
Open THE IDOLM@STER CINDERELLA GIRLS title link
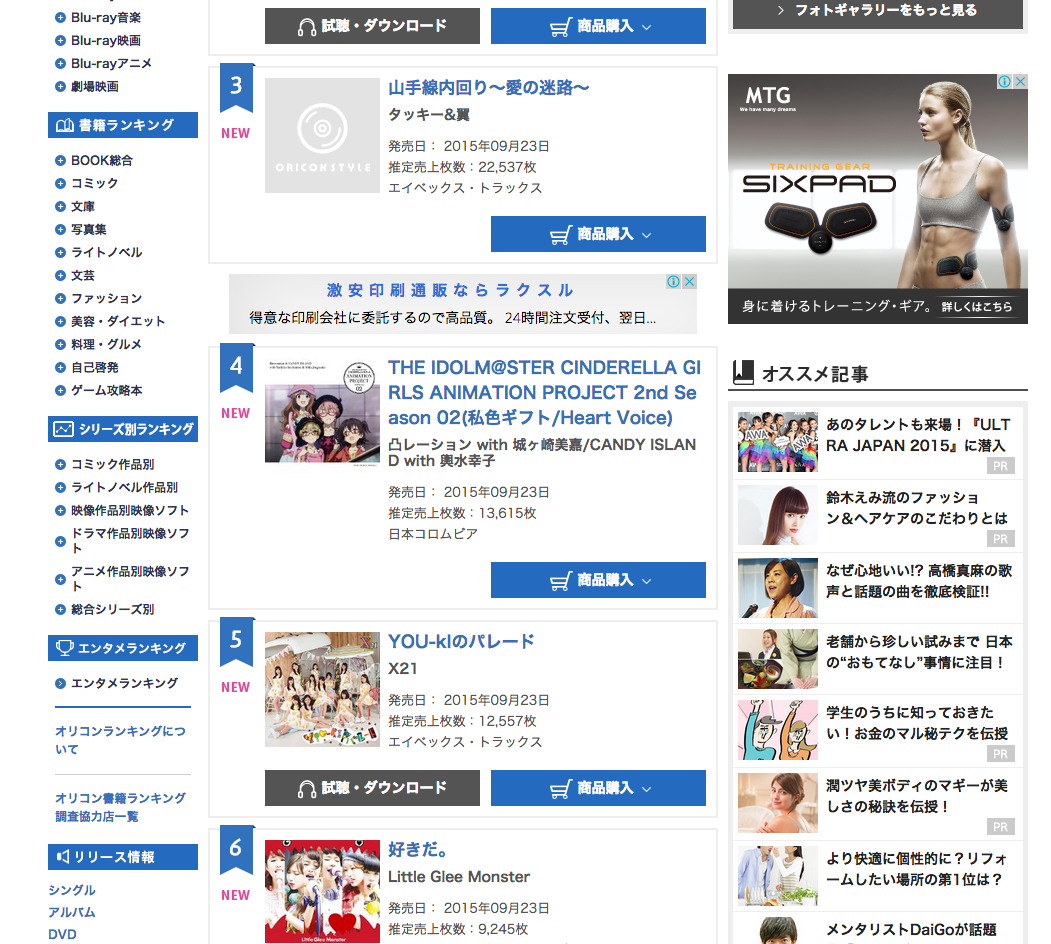[544, 393]
